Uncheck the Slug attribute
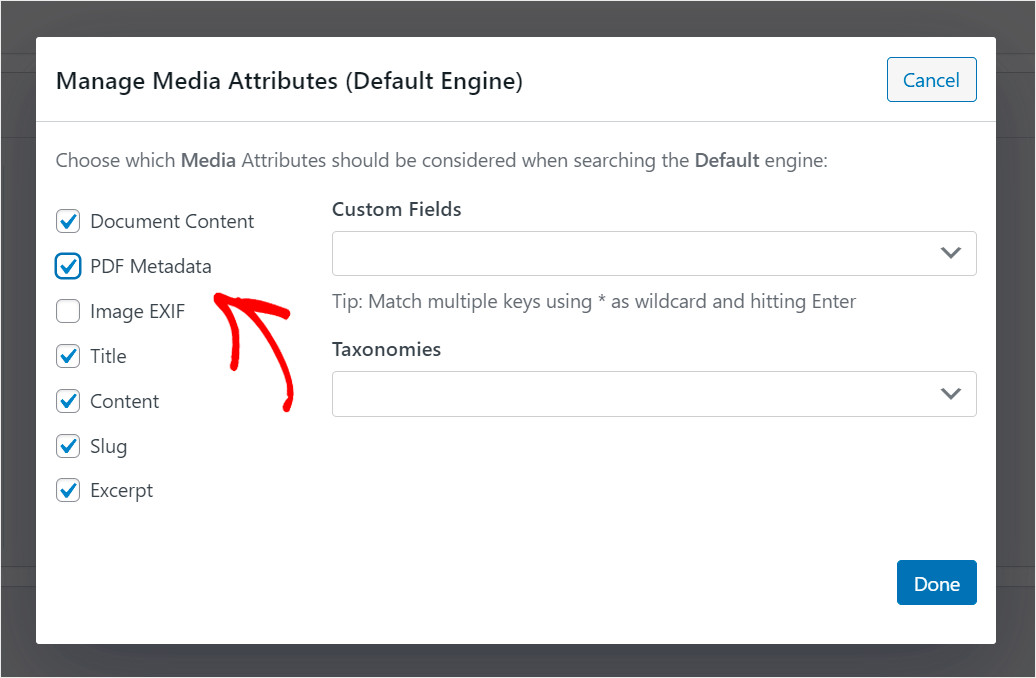The height and width of the screenshot is (678, 1036). [x=67, y=446]
